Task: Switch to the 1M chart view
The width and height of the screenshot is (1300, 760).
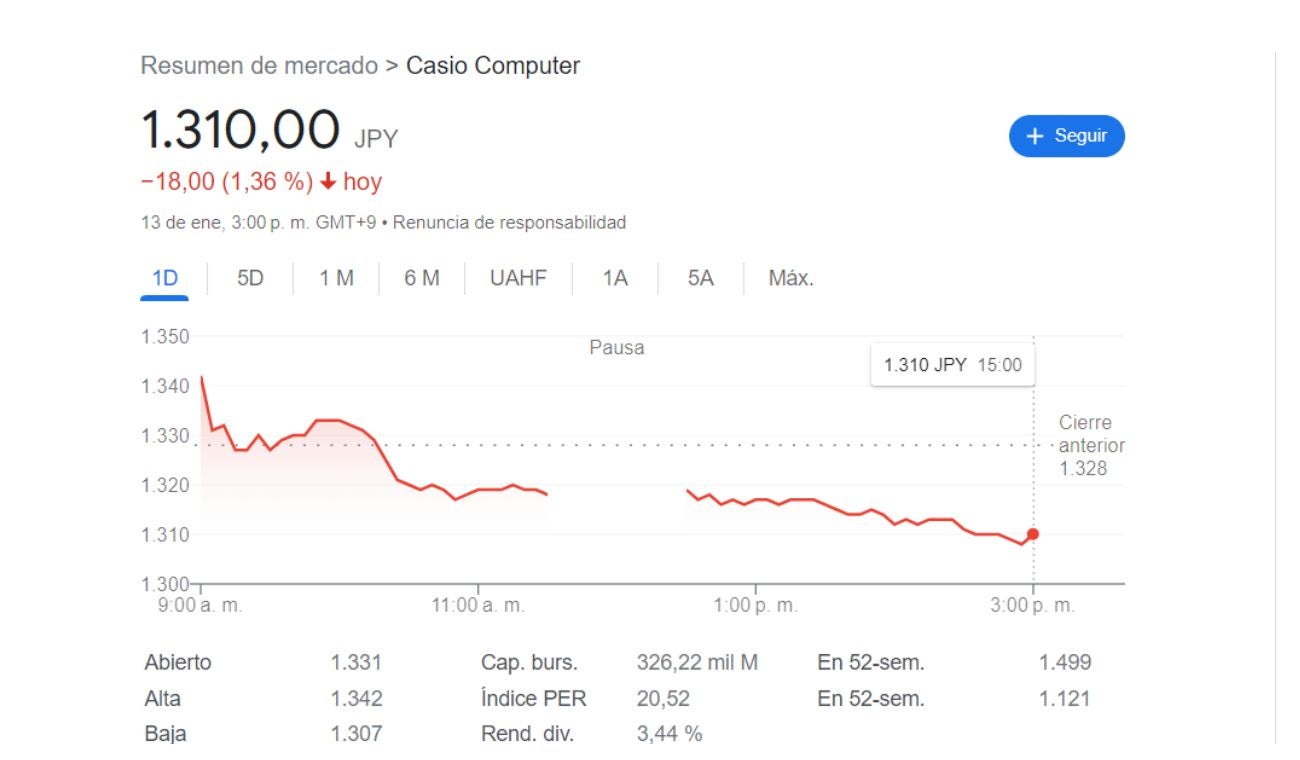Action: (337, 278)
